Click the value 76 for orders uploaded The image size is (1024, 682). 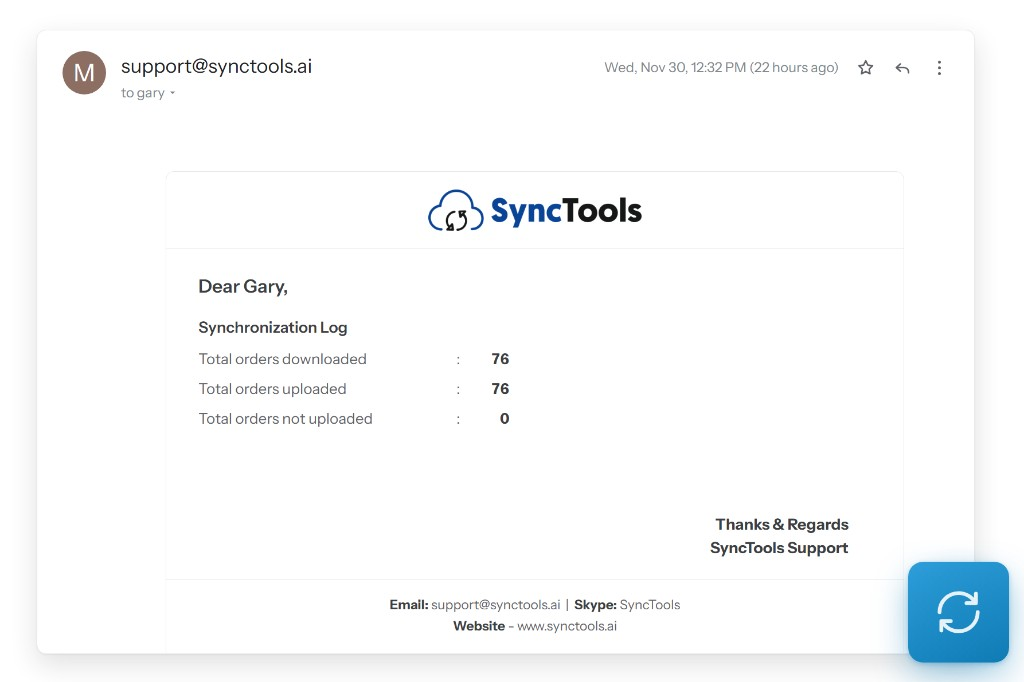point(500,389)
